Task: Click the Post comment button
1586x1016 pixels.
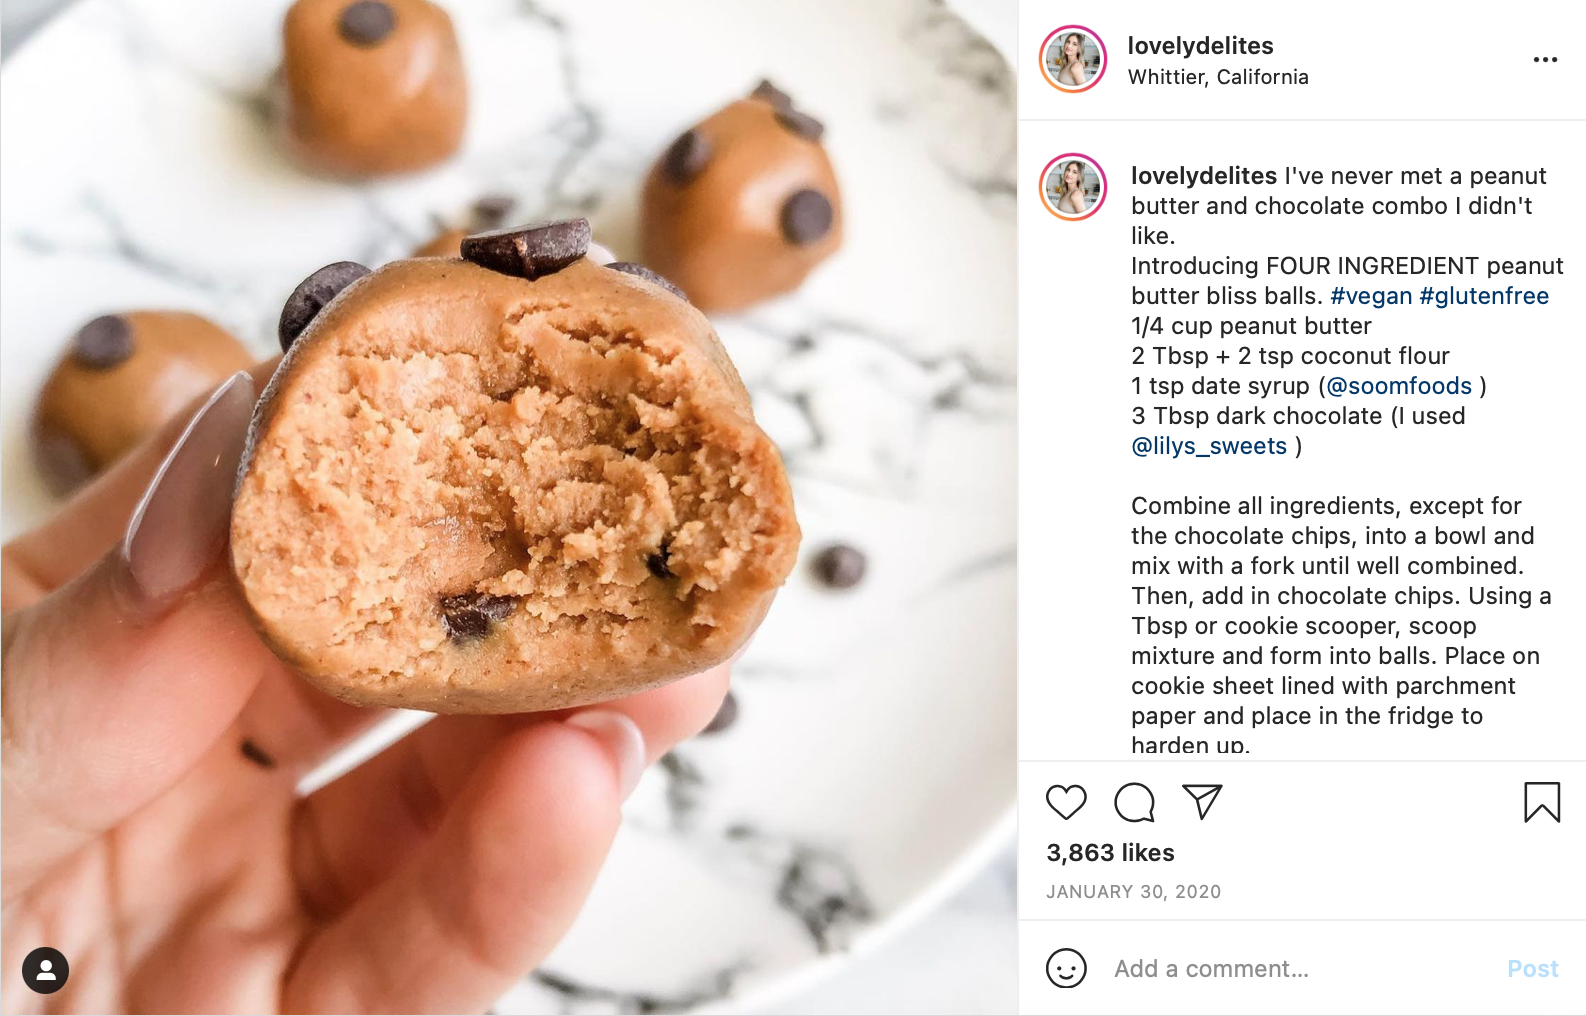Action: point(1533,968)
